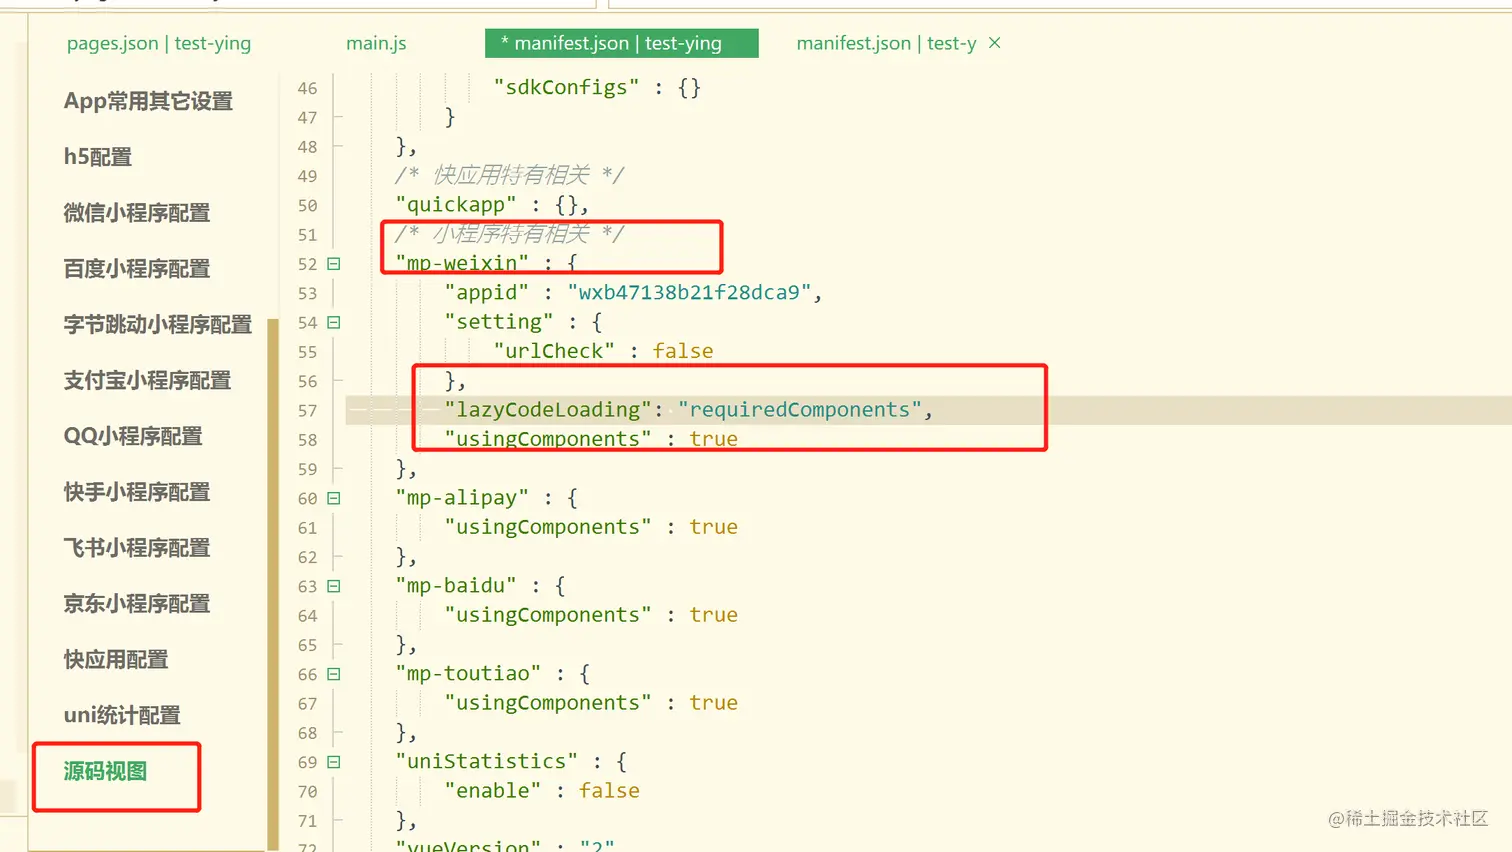Close the manifest.json | test-y tab
Viewport: 1512px width, 852px height.
tap(994, 43)
